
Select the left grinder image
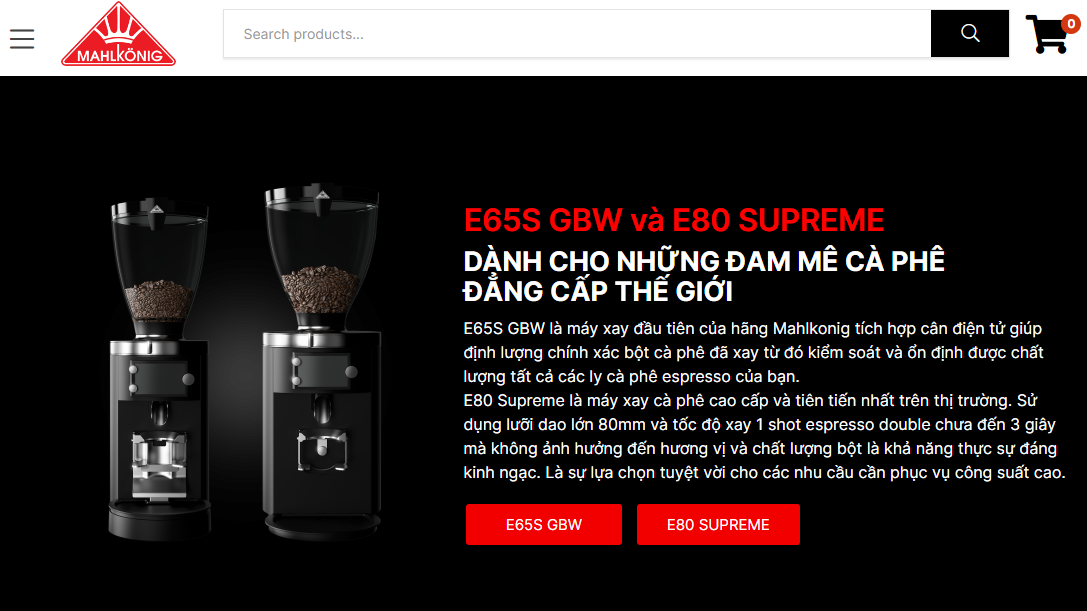coord(159,370)
